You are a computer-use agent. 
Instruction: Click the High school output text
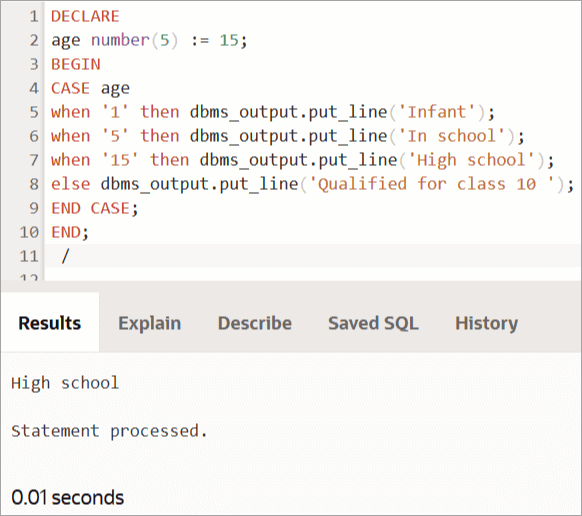click(x=65, y=383)
